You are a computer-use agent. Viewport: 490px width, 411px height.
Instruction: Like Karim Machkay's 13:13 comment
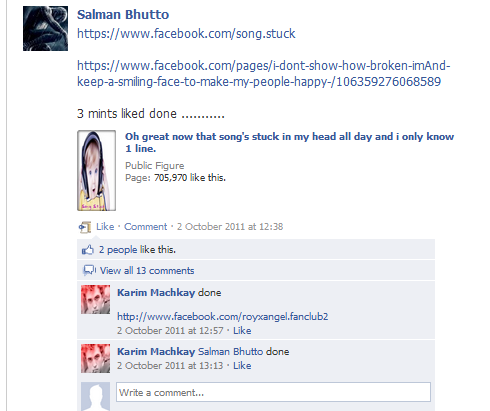pos(242,366)
